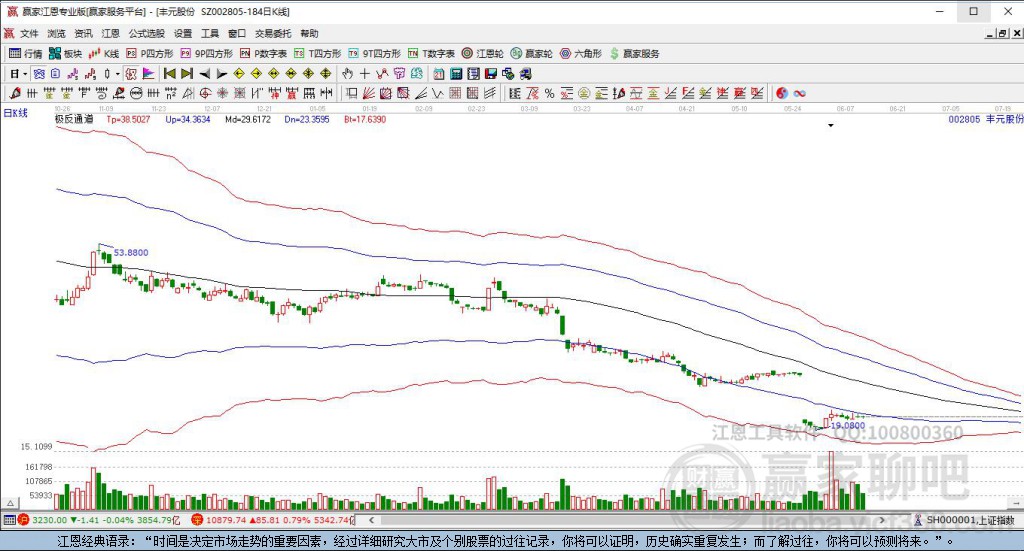Click the 极反通道 indicator name
The image size is (1024, 551).
tap(74, 119)
